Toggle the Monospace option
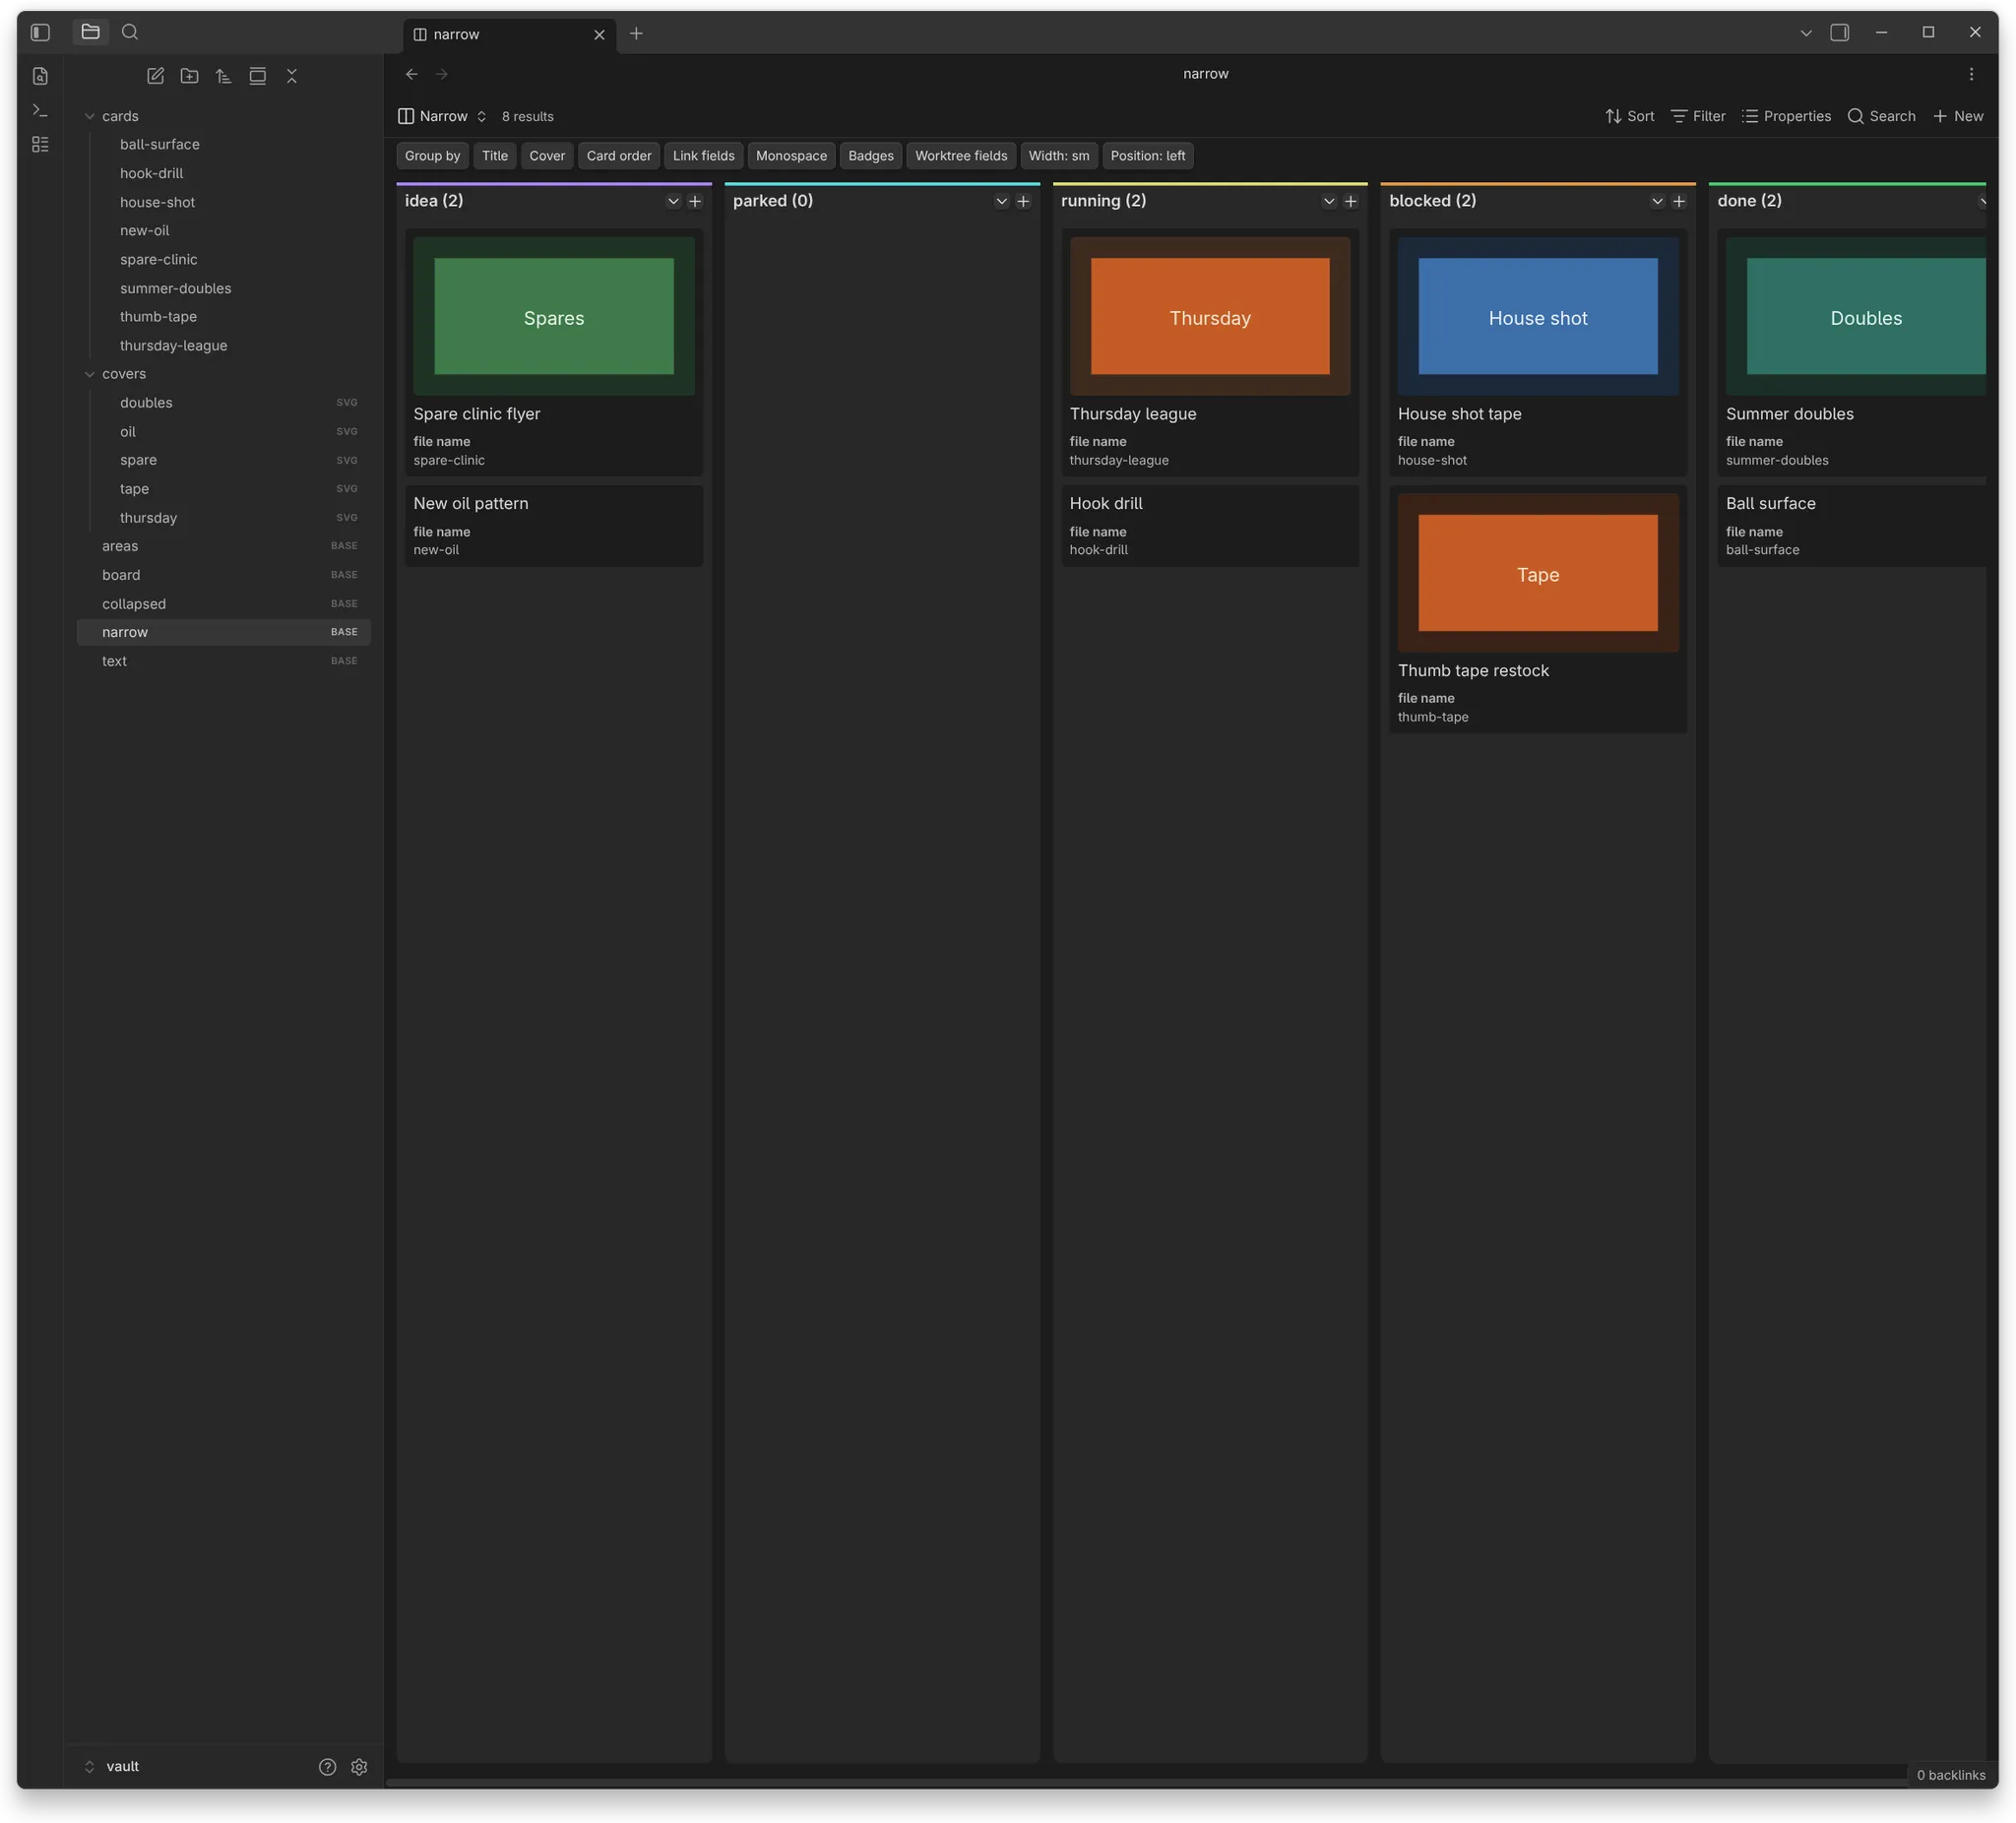 [791, 156]
